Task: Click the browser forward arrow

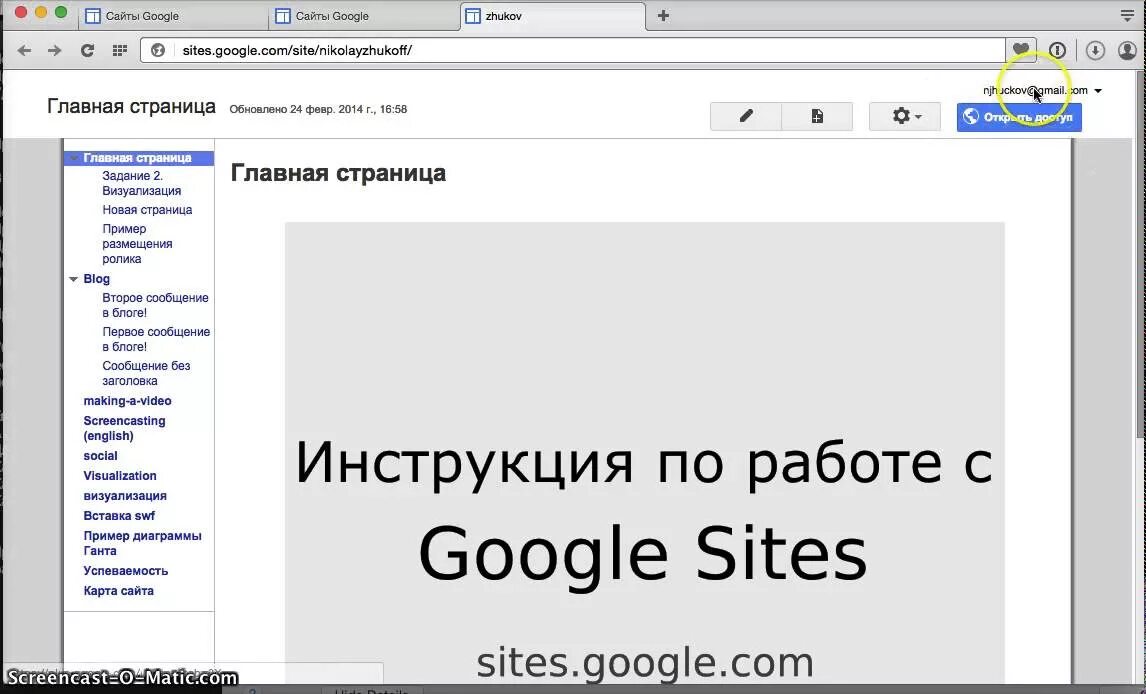Action: click(x=55, y=50)
